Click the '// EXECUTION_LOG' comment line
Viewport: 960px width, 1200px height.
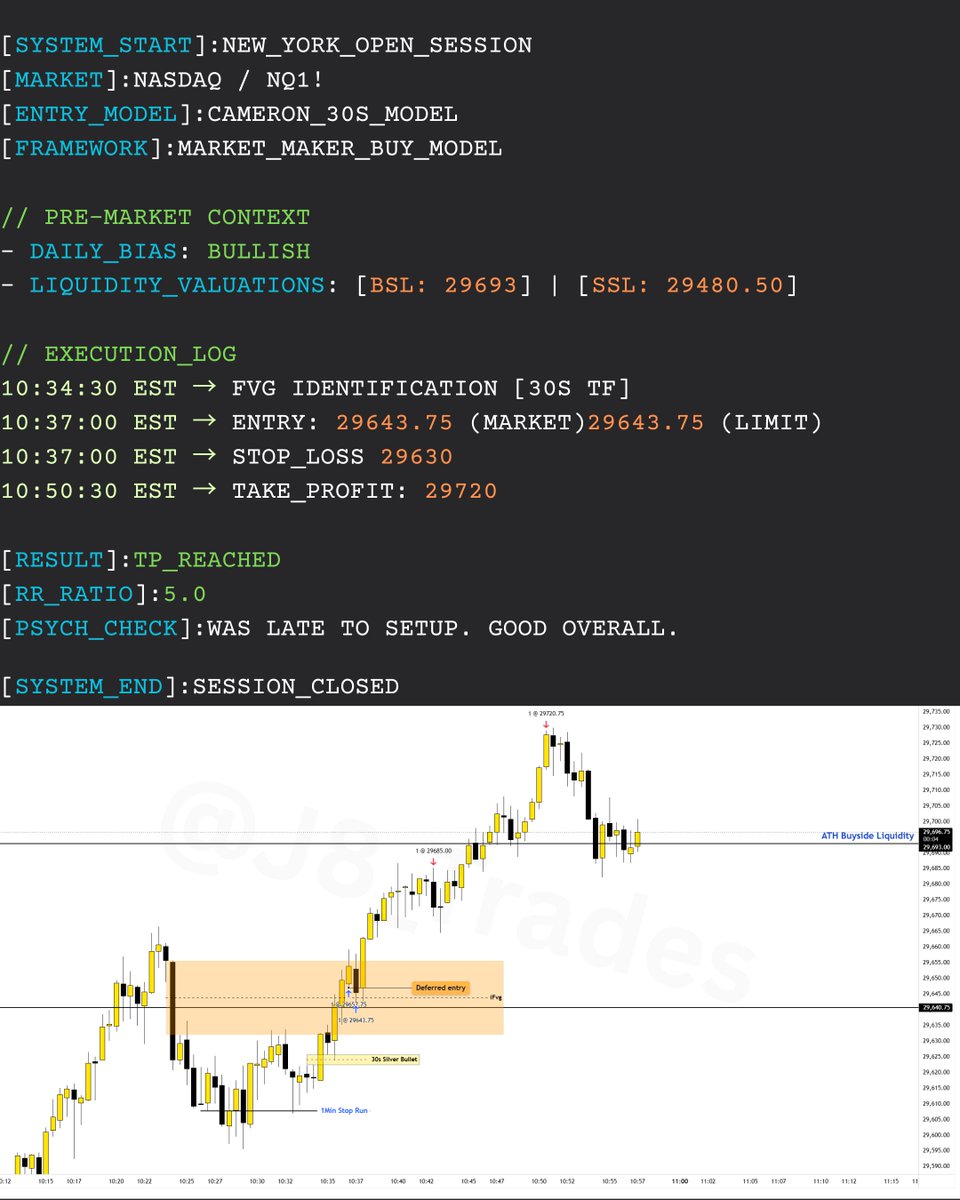(x=120, y=354)
